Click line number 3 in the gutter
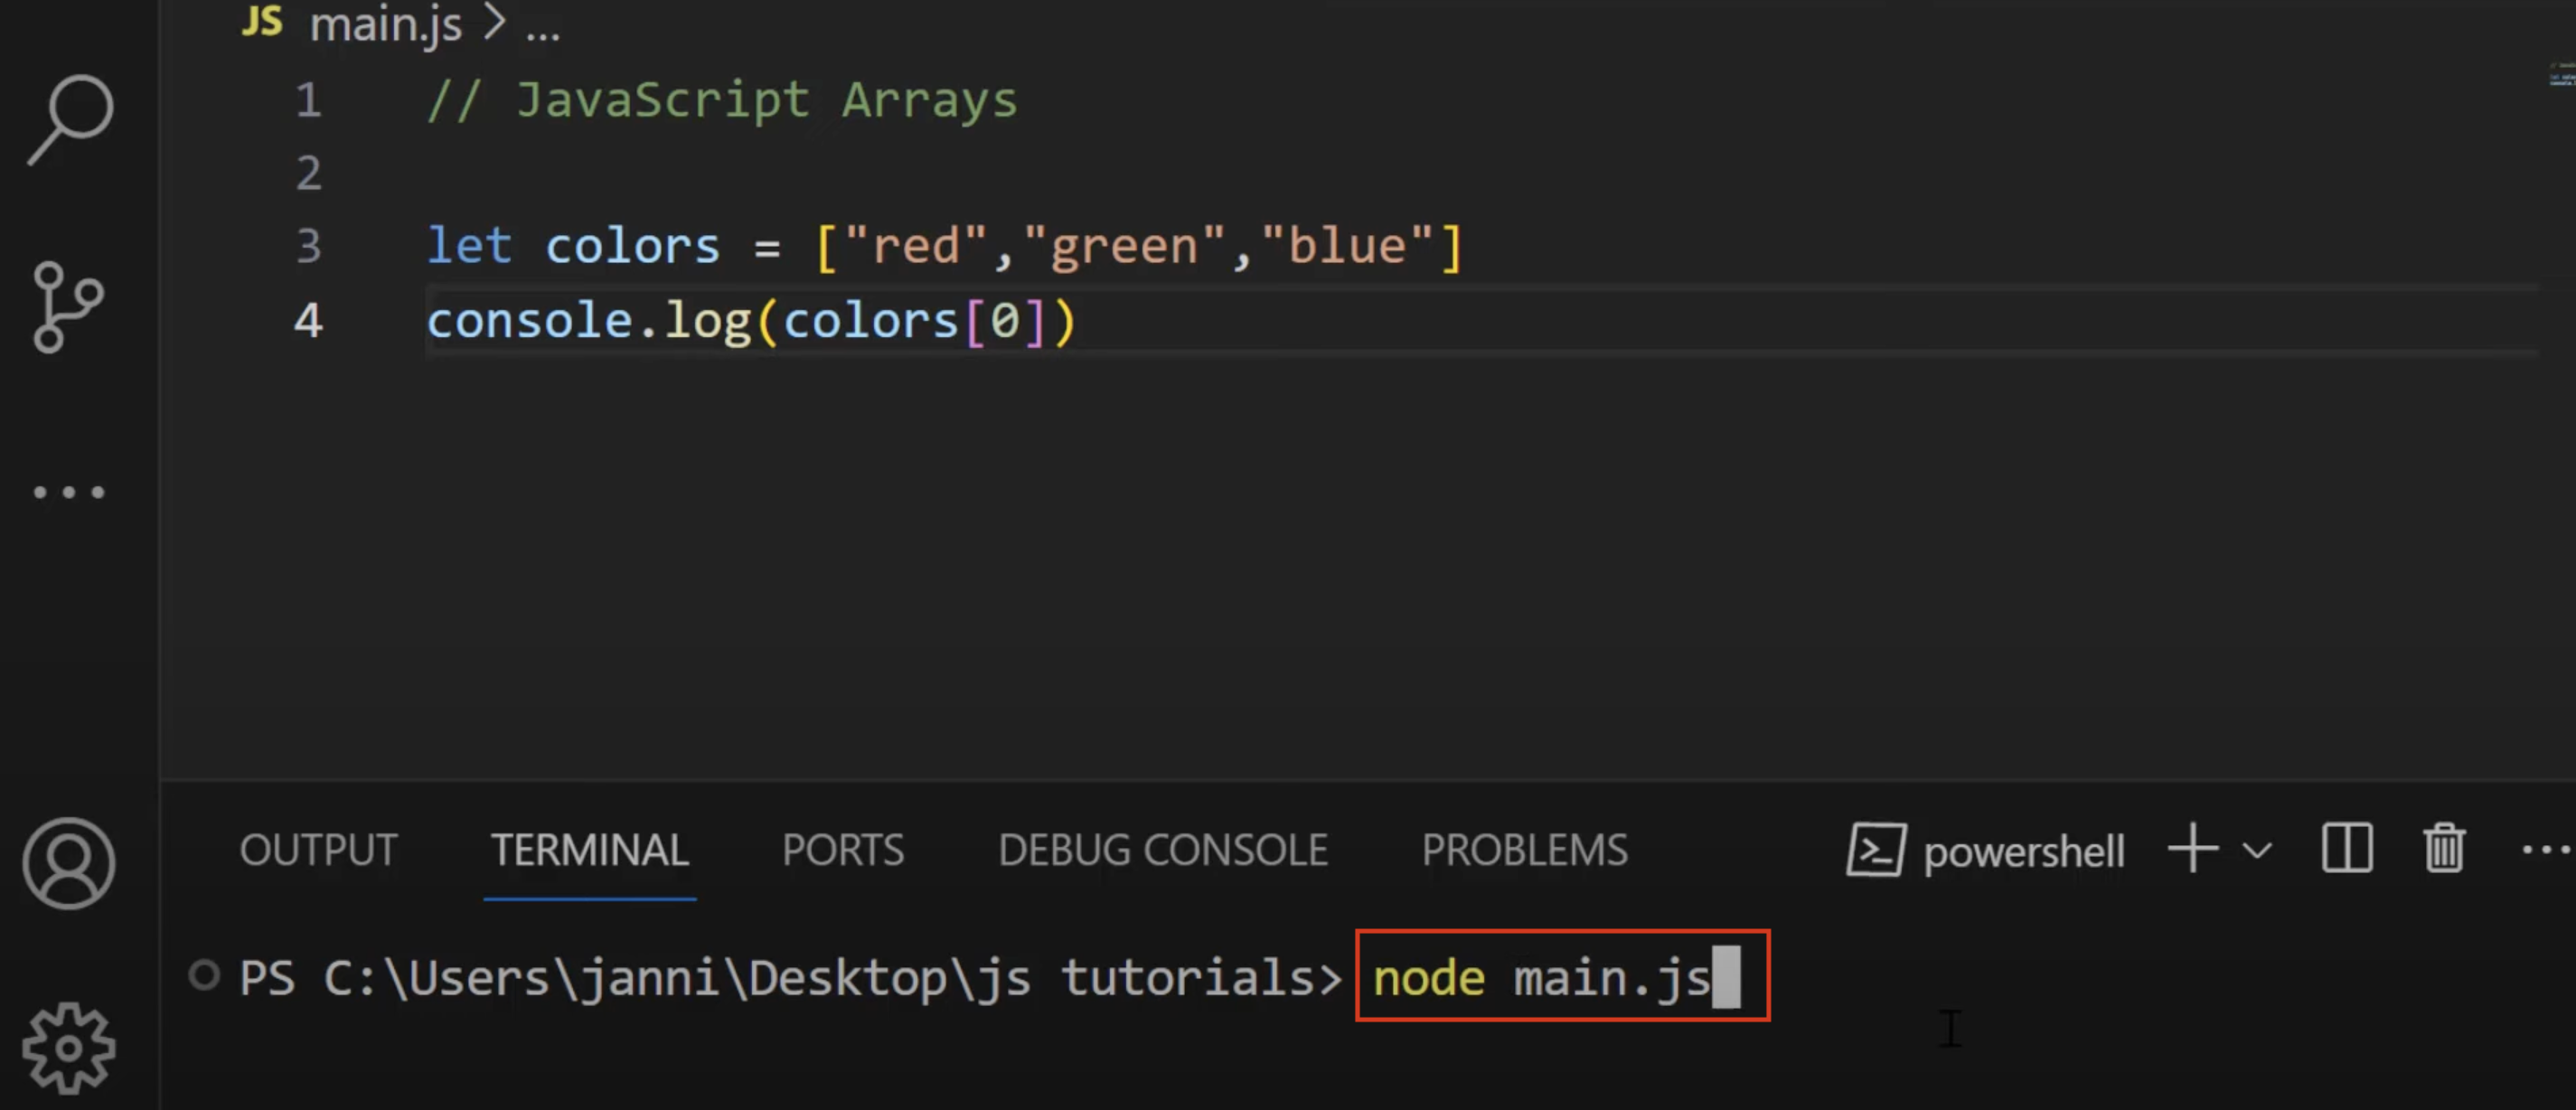This screenshot has height=1110, width=2576. [x=308, y=246]
